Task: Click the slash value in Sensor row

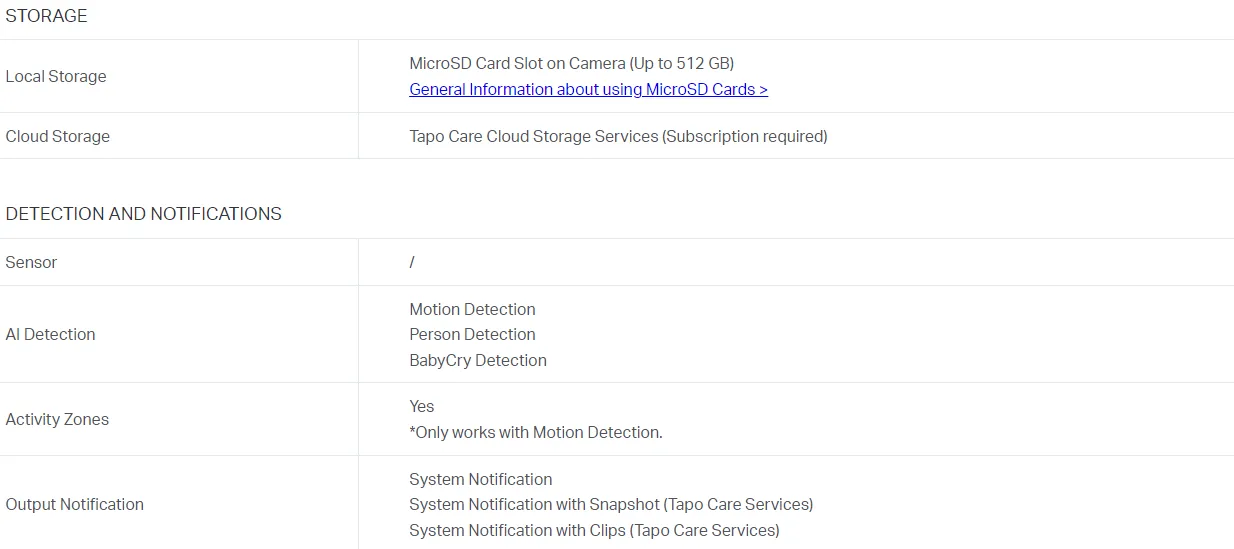Action: click(x=412, y=262)
